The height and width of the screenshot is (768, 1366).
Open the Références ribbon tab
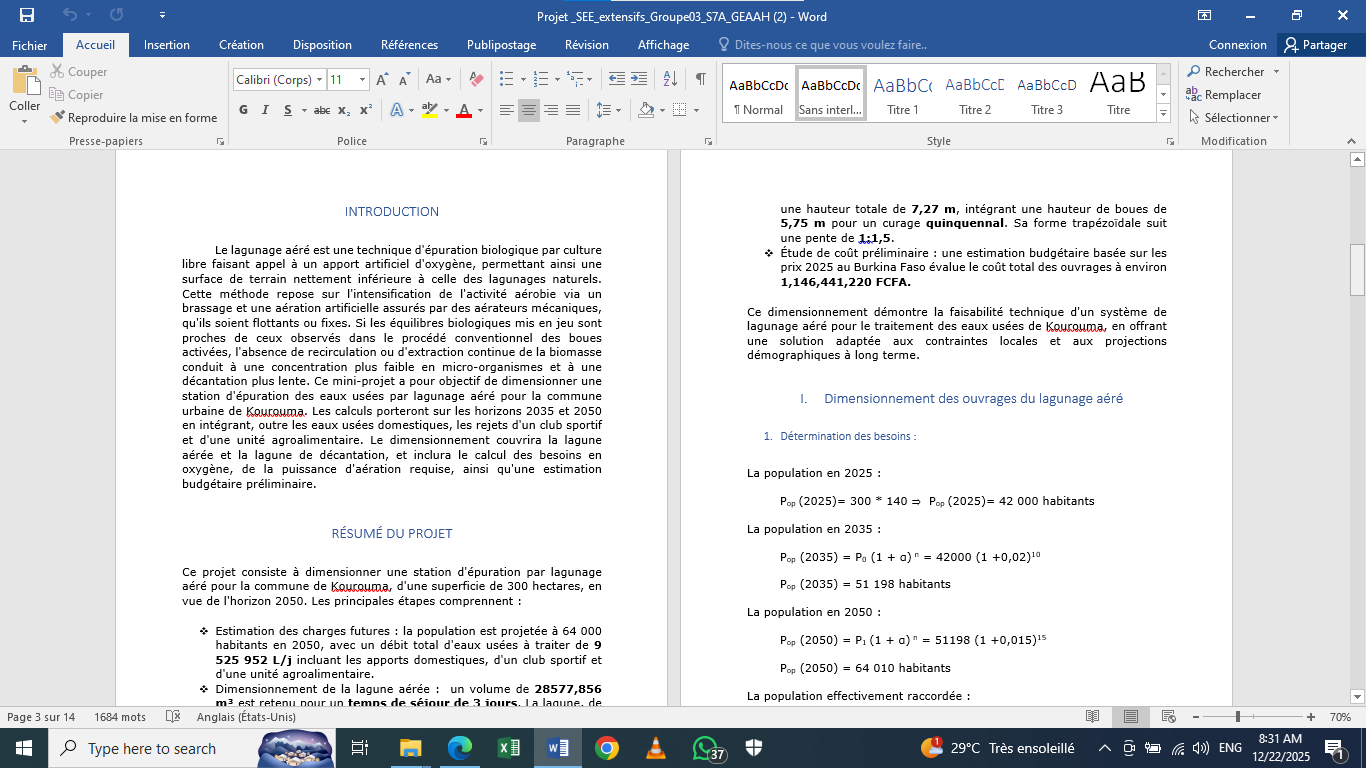(x=409, y=45)
